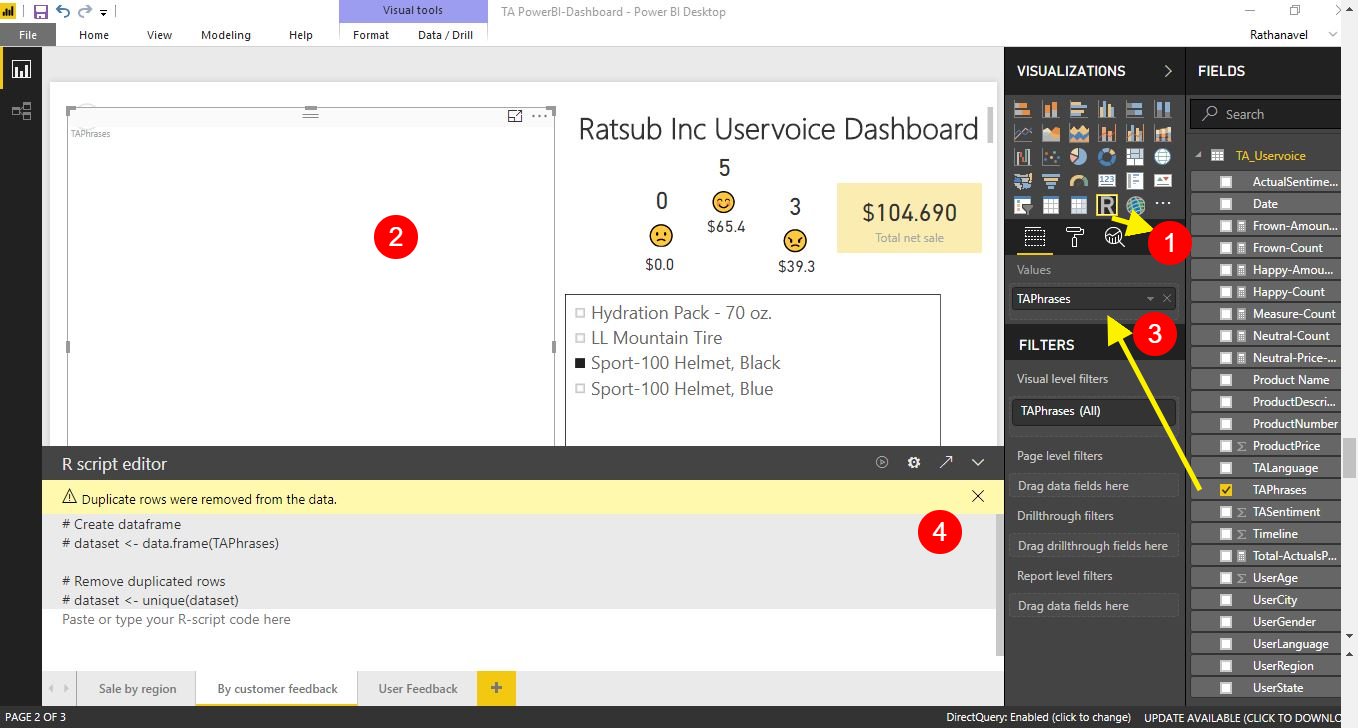The height and width of the screenshot is (728, 1366).
Task: Select the pie chart visualization icon
Action: [x=1078, y=157]
